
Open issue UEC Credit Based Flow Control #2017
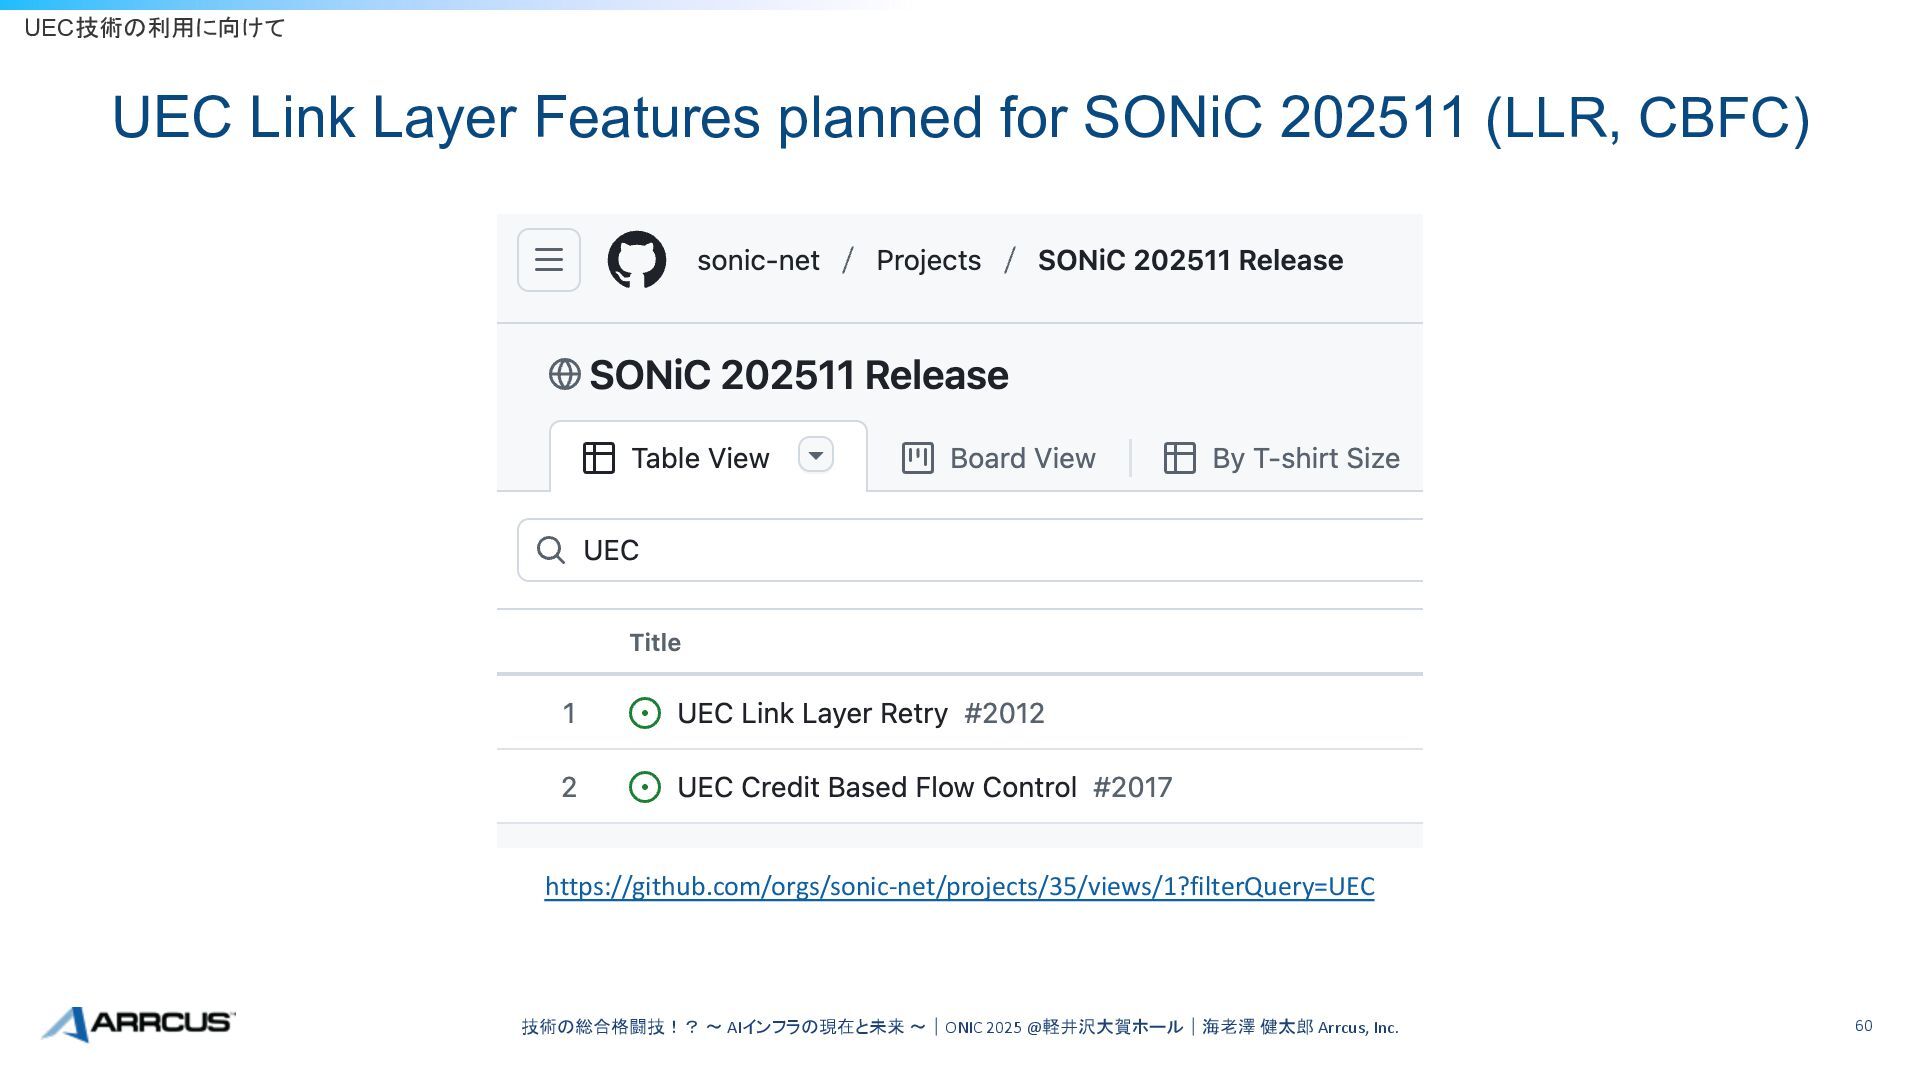pyautogui.click(x=876, y=788)
